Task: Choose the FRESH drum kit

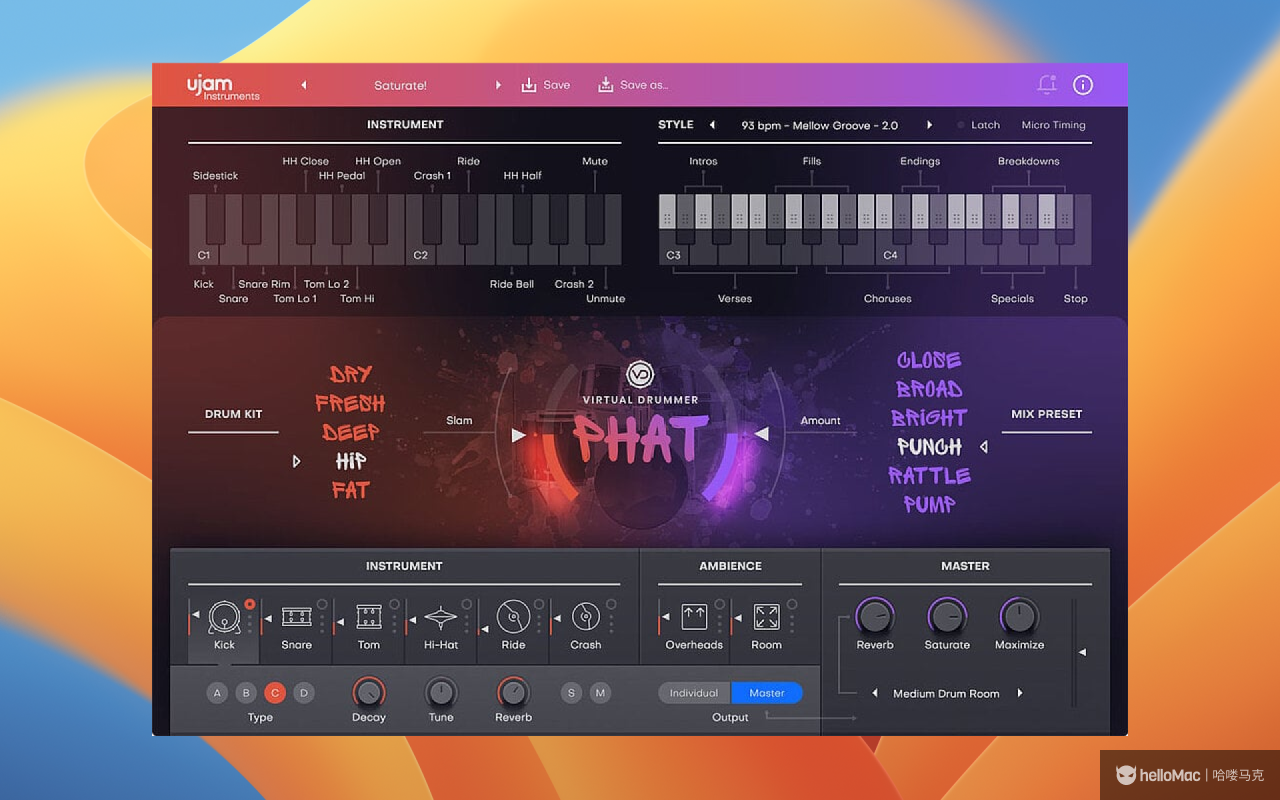Action: (350, 403)
